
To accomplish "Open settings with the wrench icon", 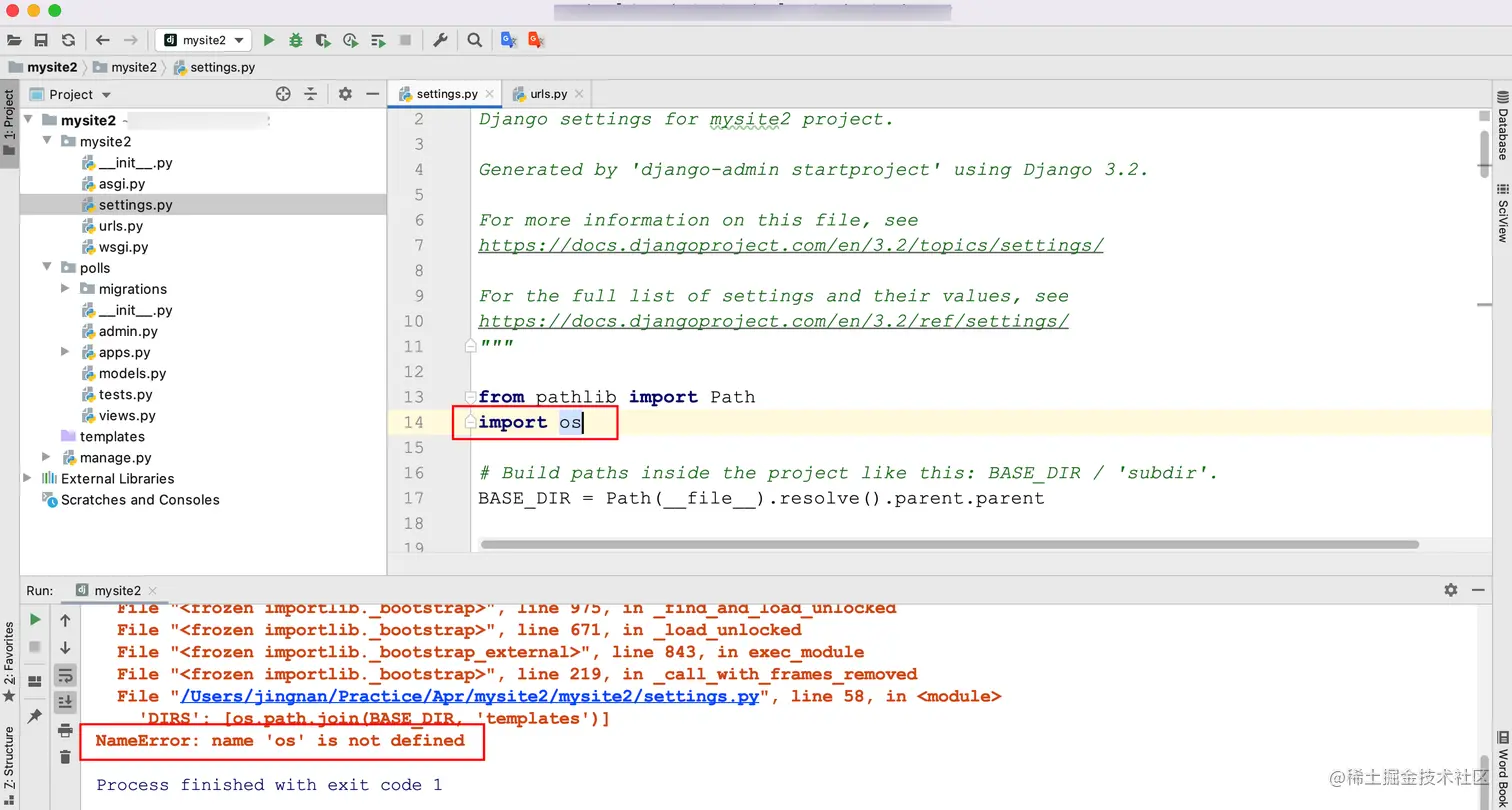I will tap(440, 40).
